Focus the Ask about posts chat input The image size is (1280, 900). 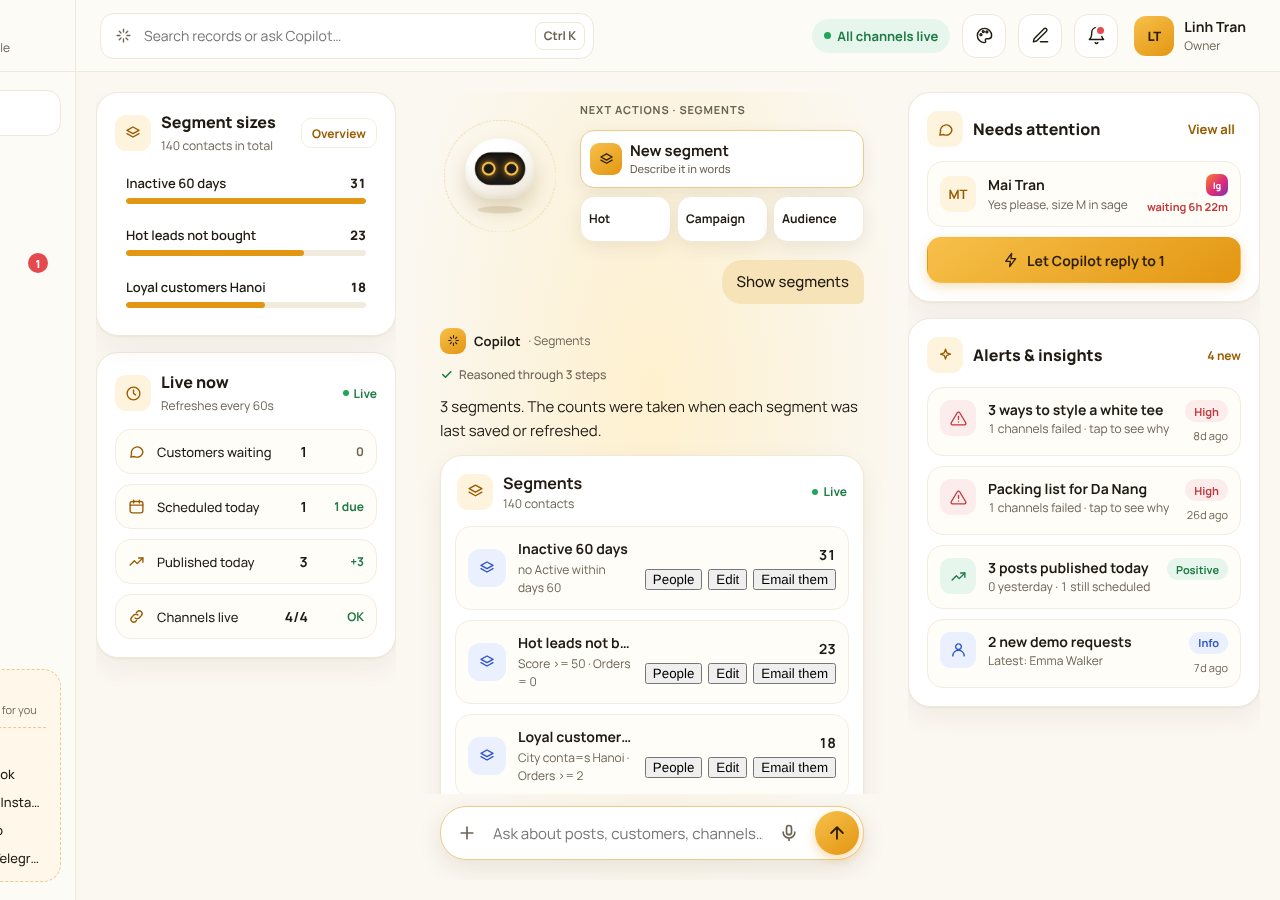627,833
